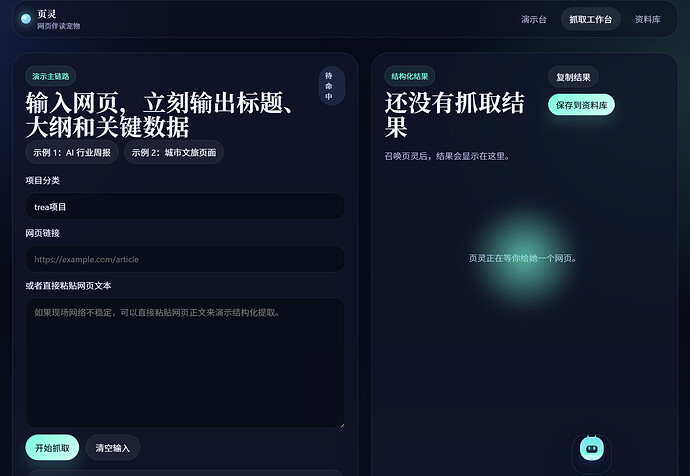Click the 输入网页 main headline
Image resolution: width=690 pixels, height=476 pixels.
(x=159, y=115)
